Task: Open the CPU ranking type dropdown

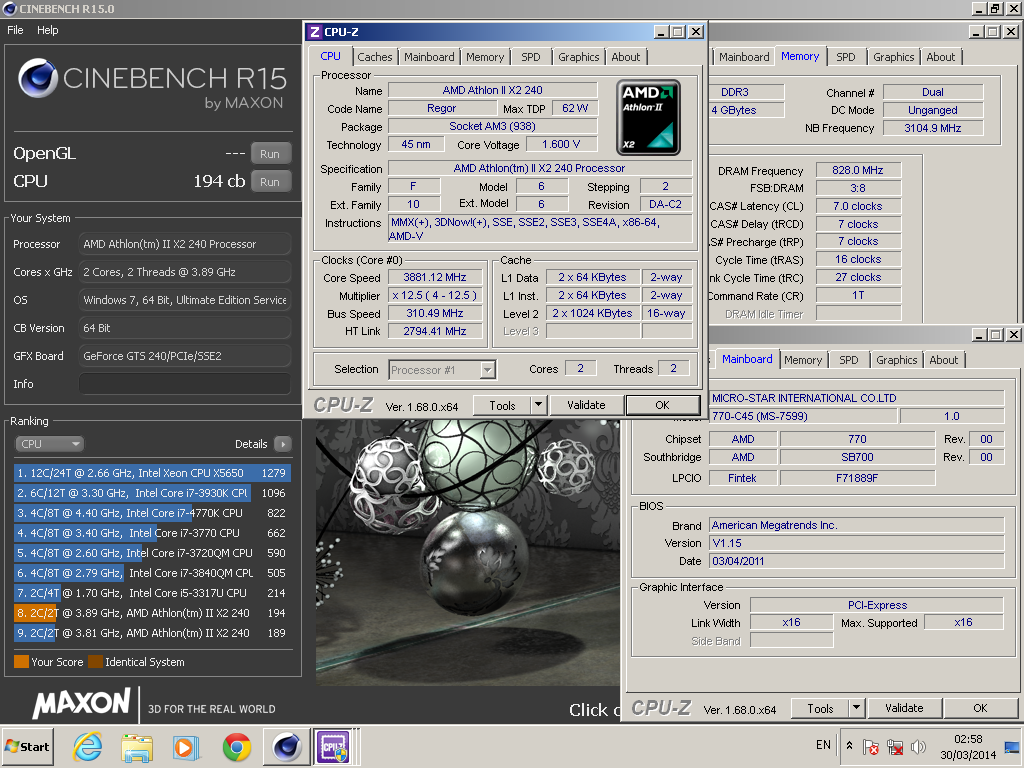Action: coord(49,444)
